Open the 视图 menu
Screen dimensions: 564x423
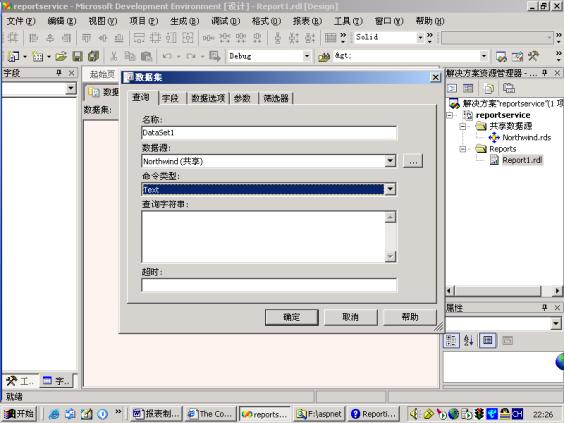(x=103, y=21)
